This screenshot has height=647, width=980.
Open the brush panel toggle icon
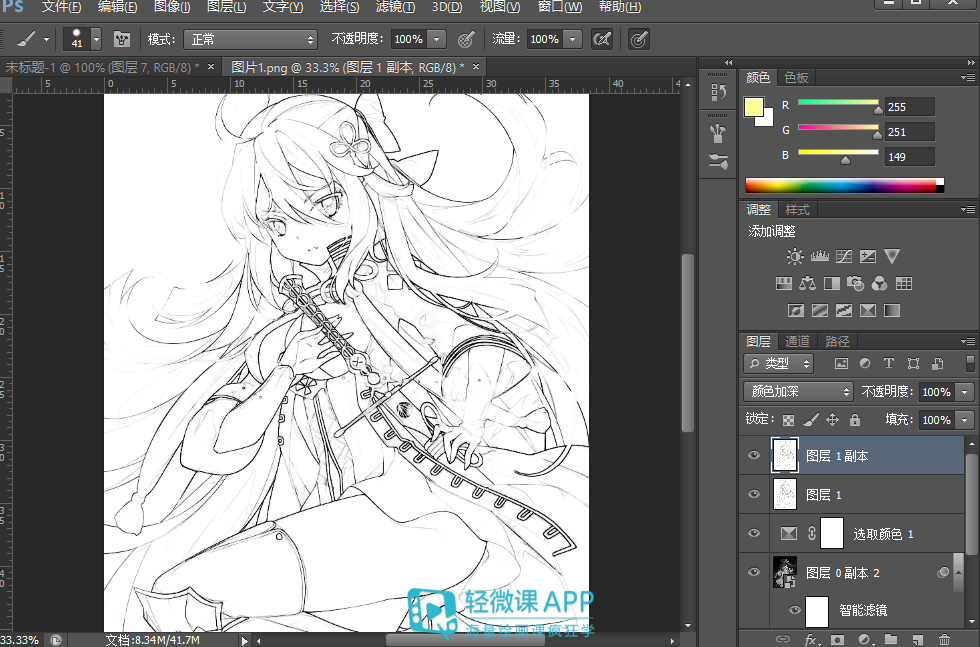point(121,39)
